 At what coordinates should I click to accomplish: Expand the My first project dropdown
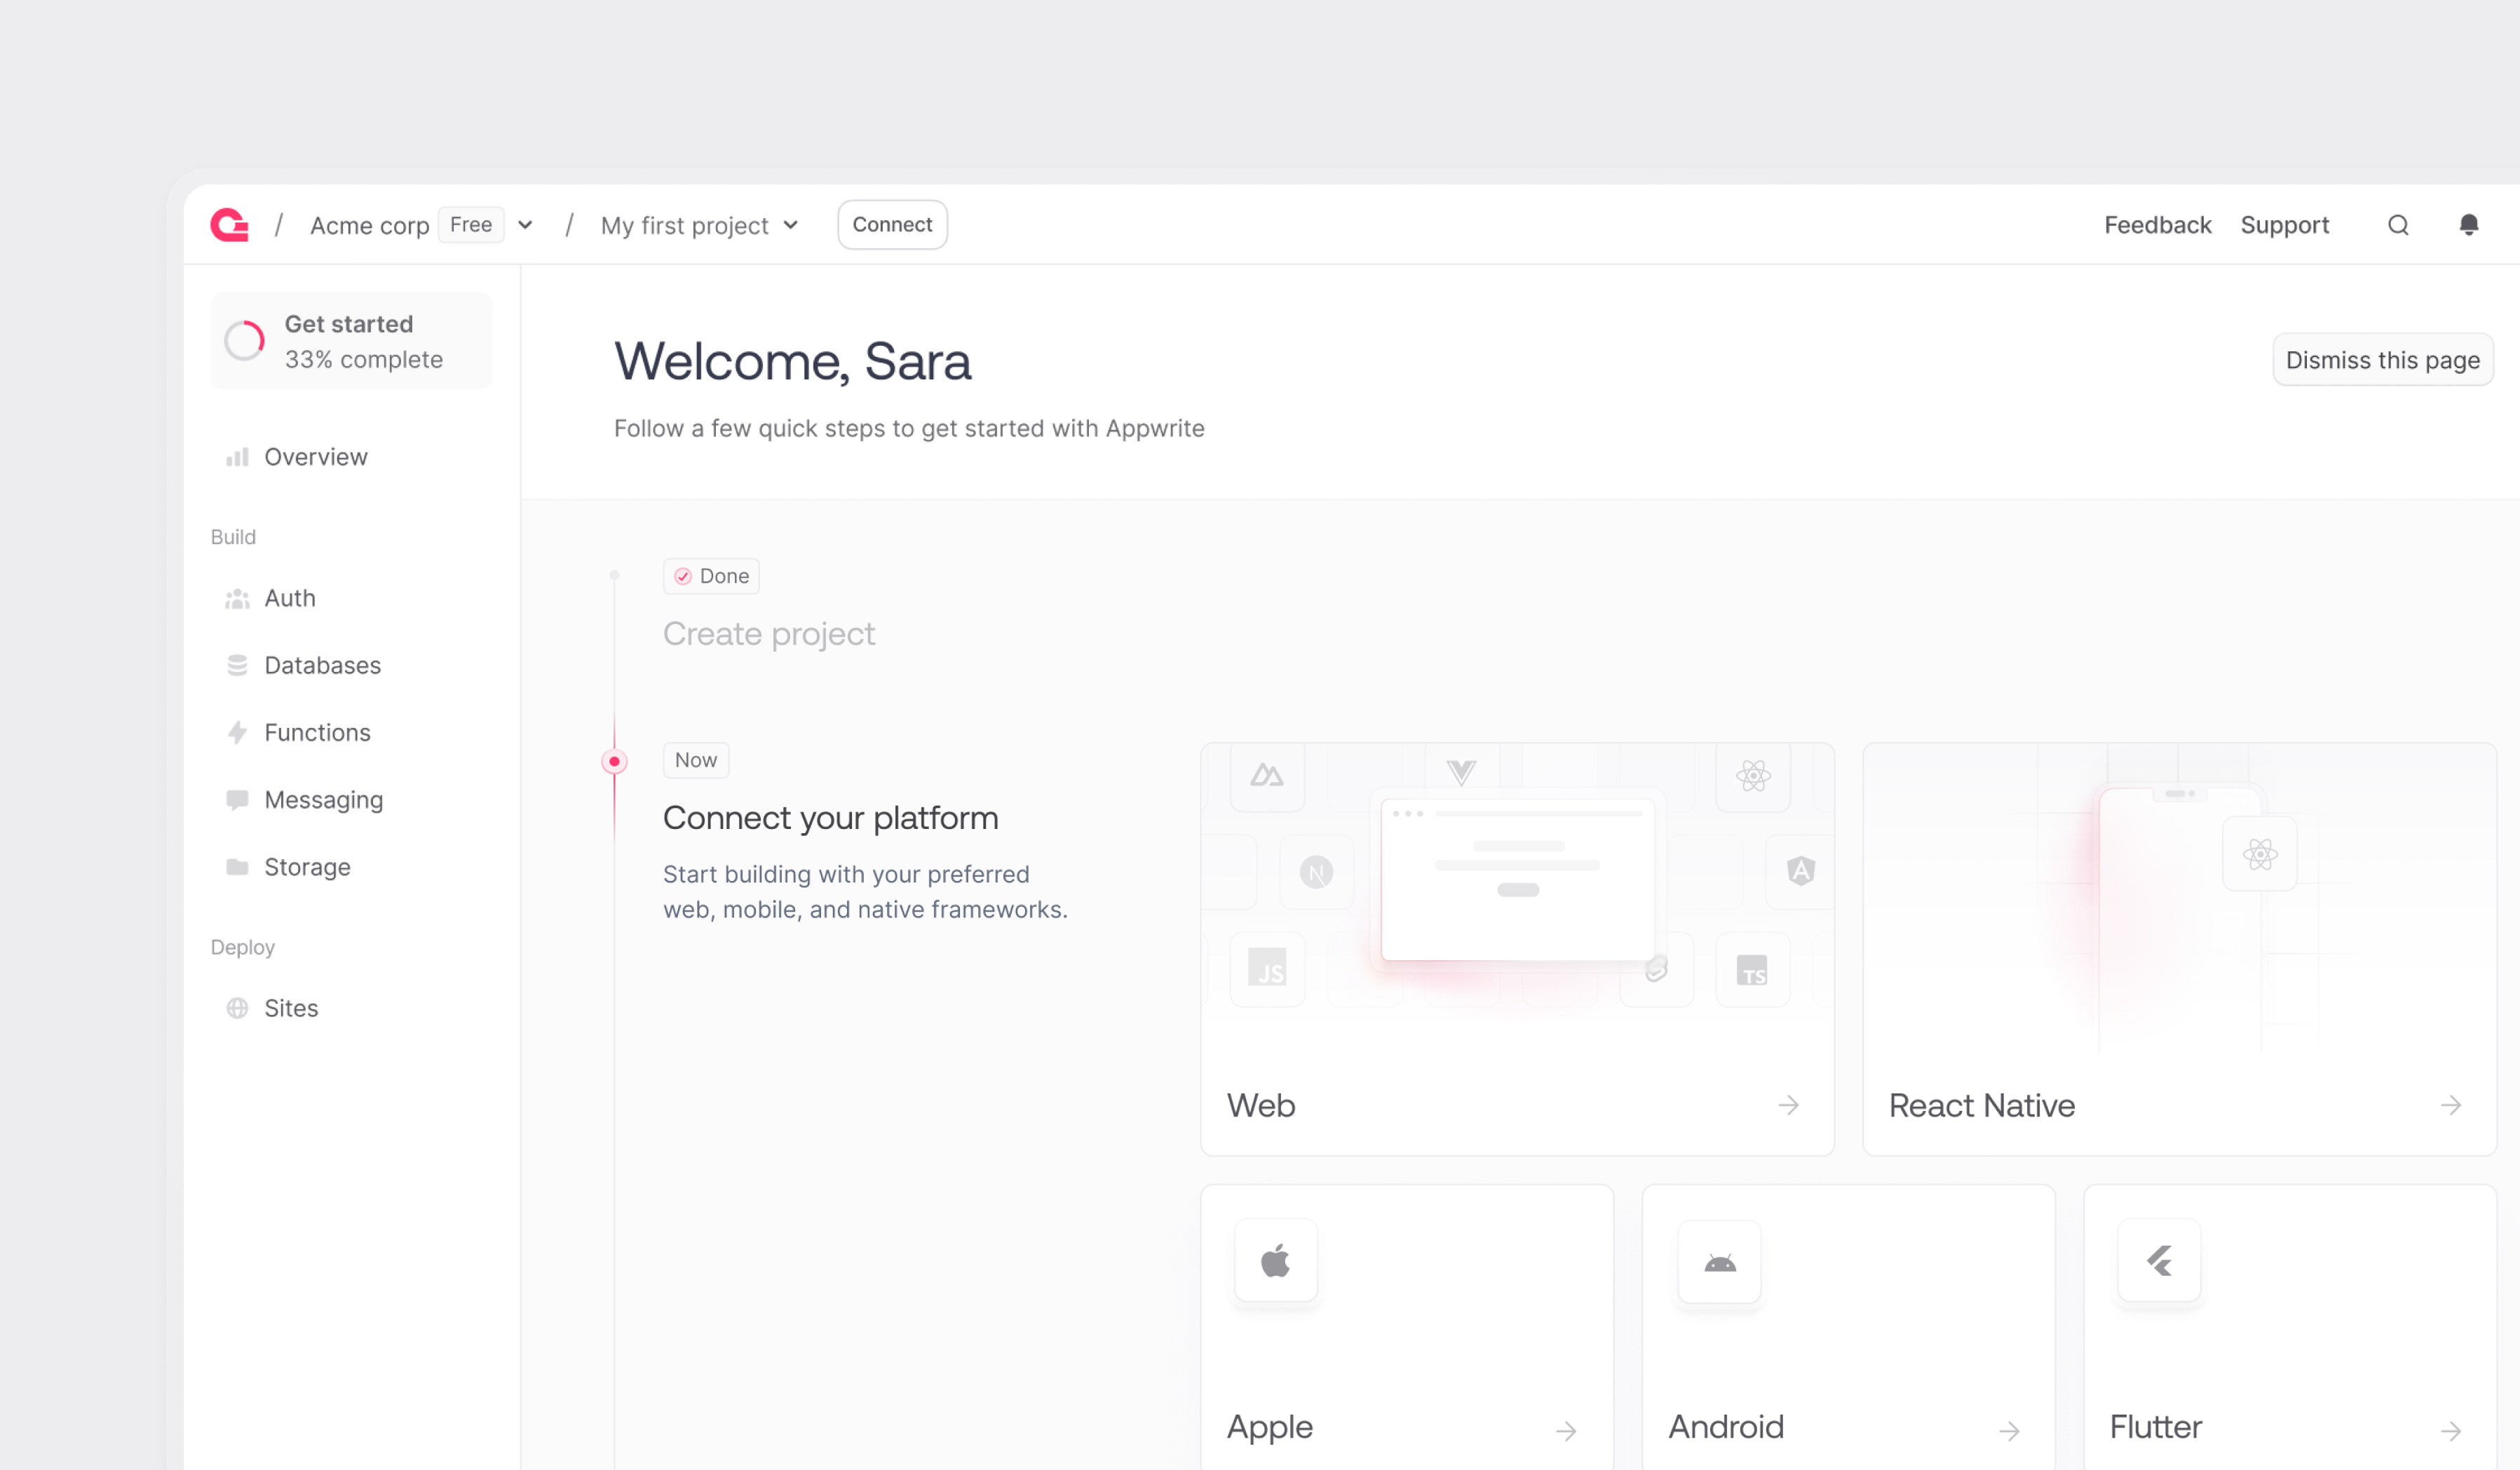coord(790,225)
